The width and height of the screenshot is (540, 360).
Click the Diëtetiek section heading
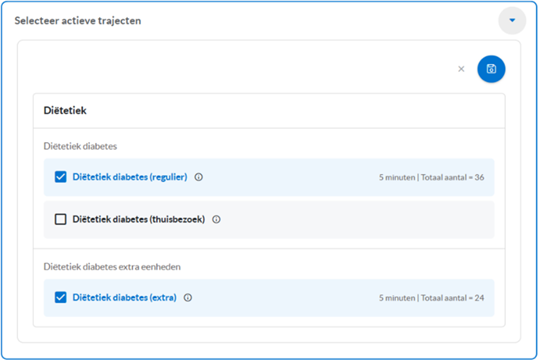coord(65,111)
